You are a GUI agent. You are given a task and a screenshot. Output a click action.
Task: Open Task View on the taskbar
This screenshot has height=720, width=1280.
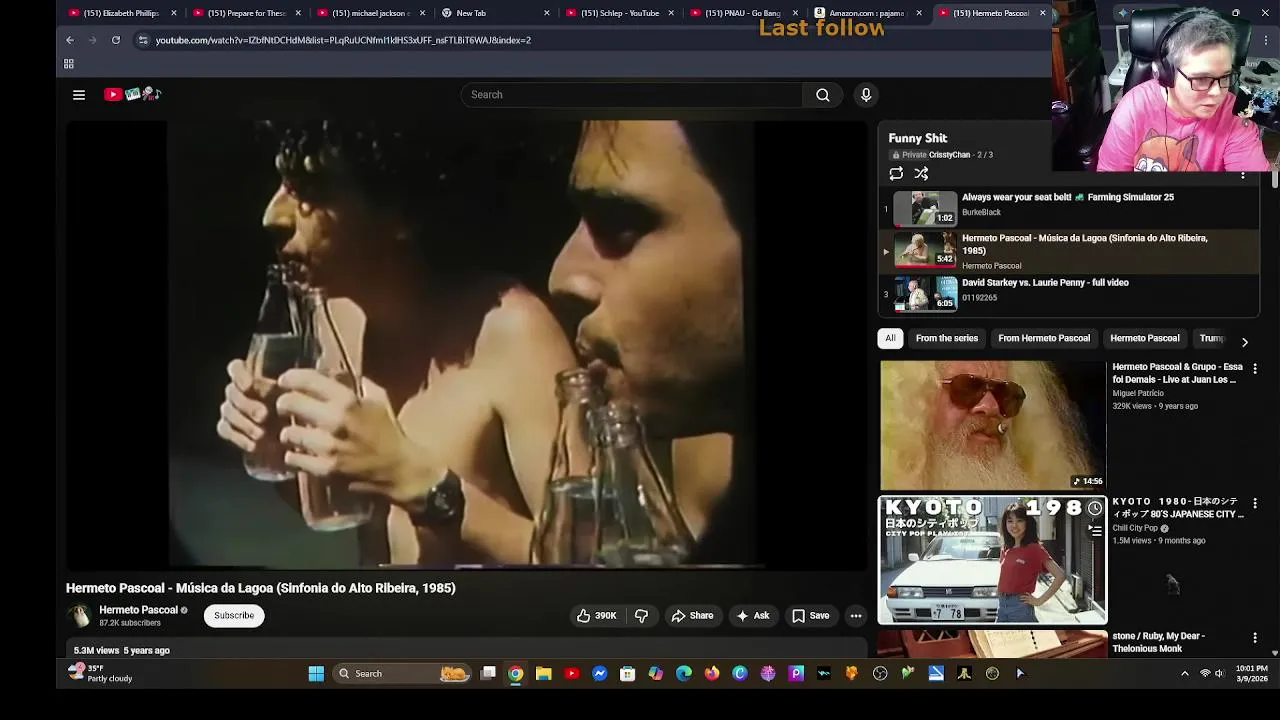(488, 674)
